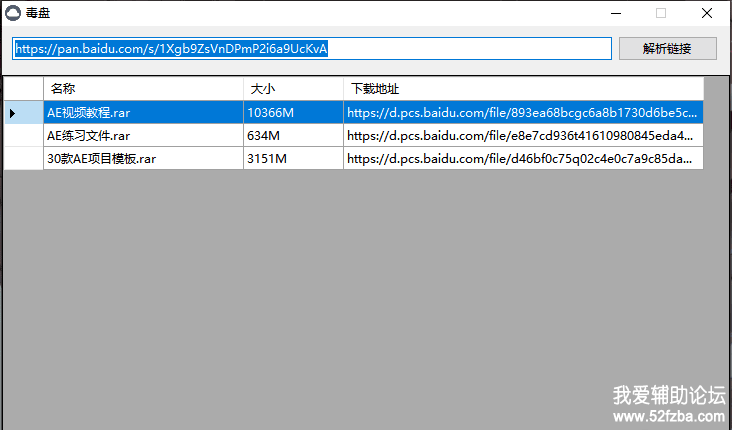The image size is (732, 430).
Task: Select the AE练习文件.rar name cell
Action: click(x=143, y=135)
